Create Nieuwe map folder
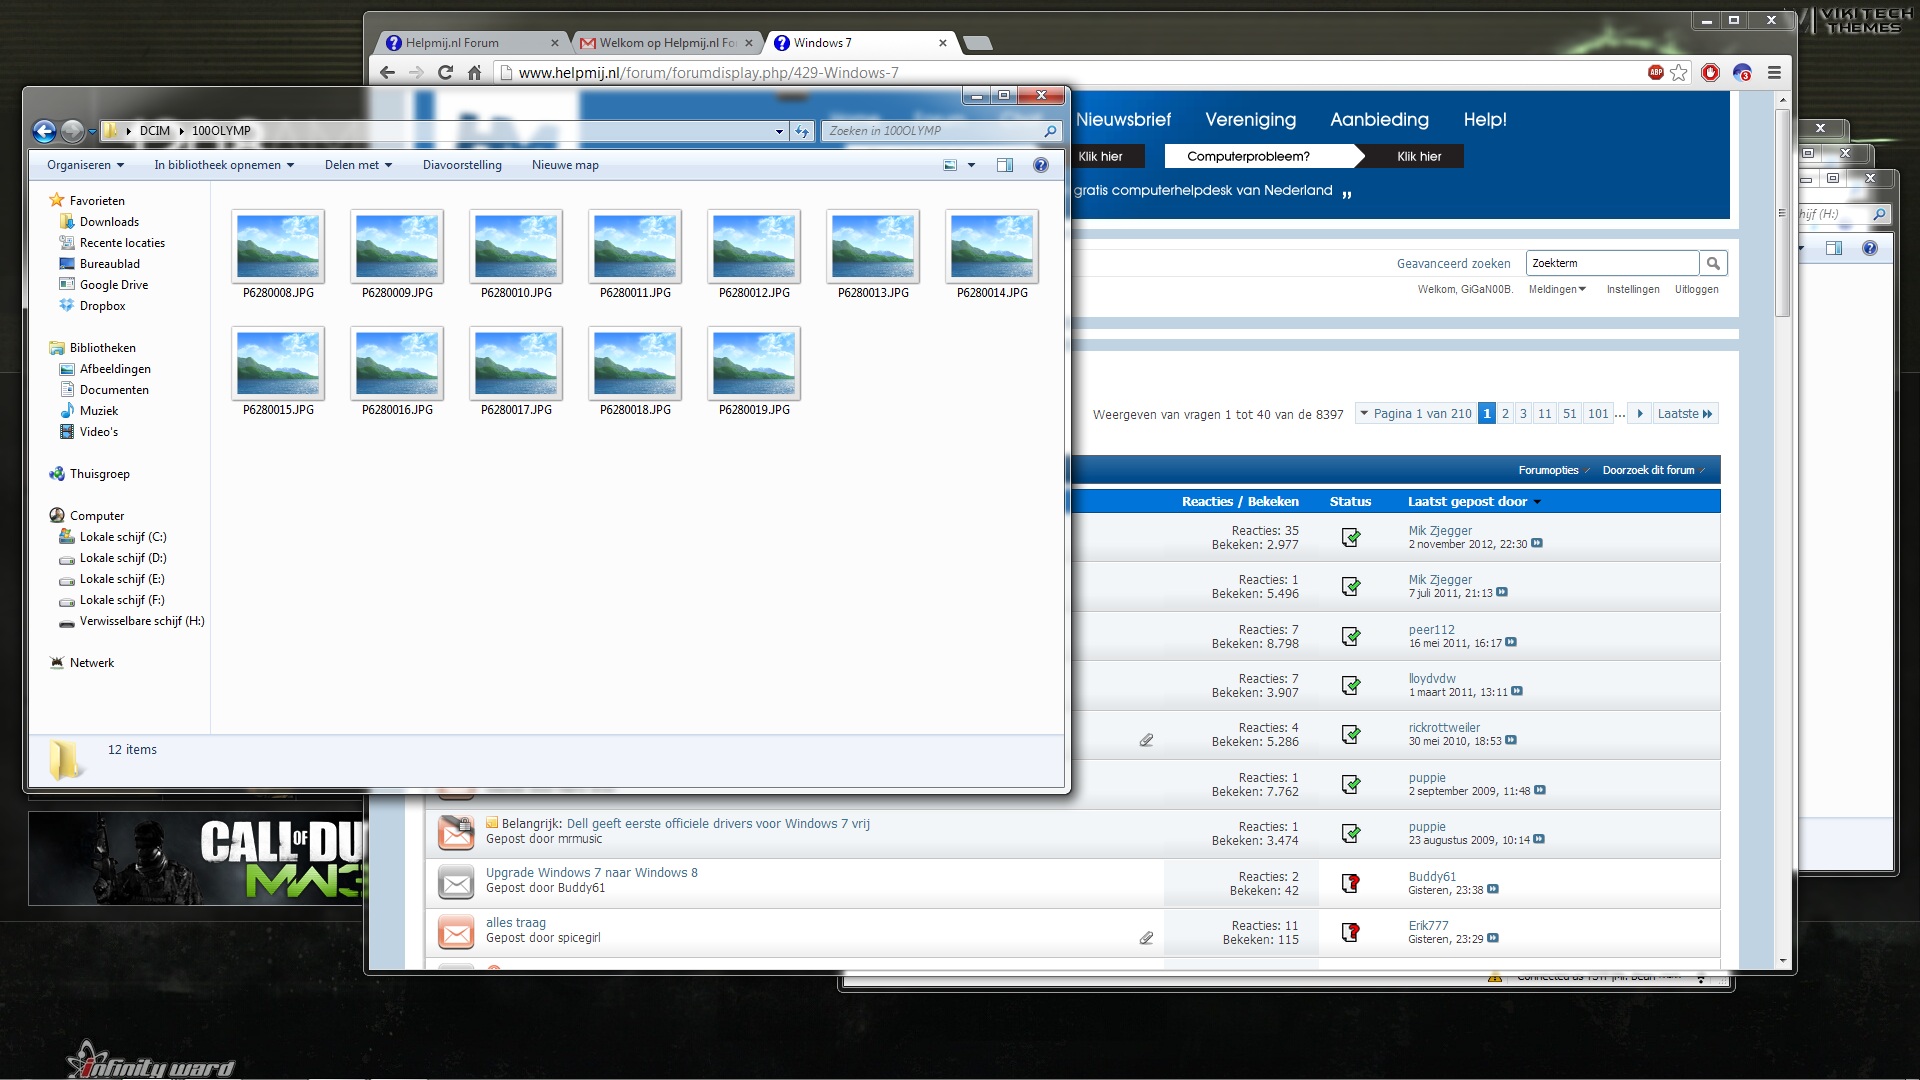The image size is (1920, 1080). (x=565, y=165)
